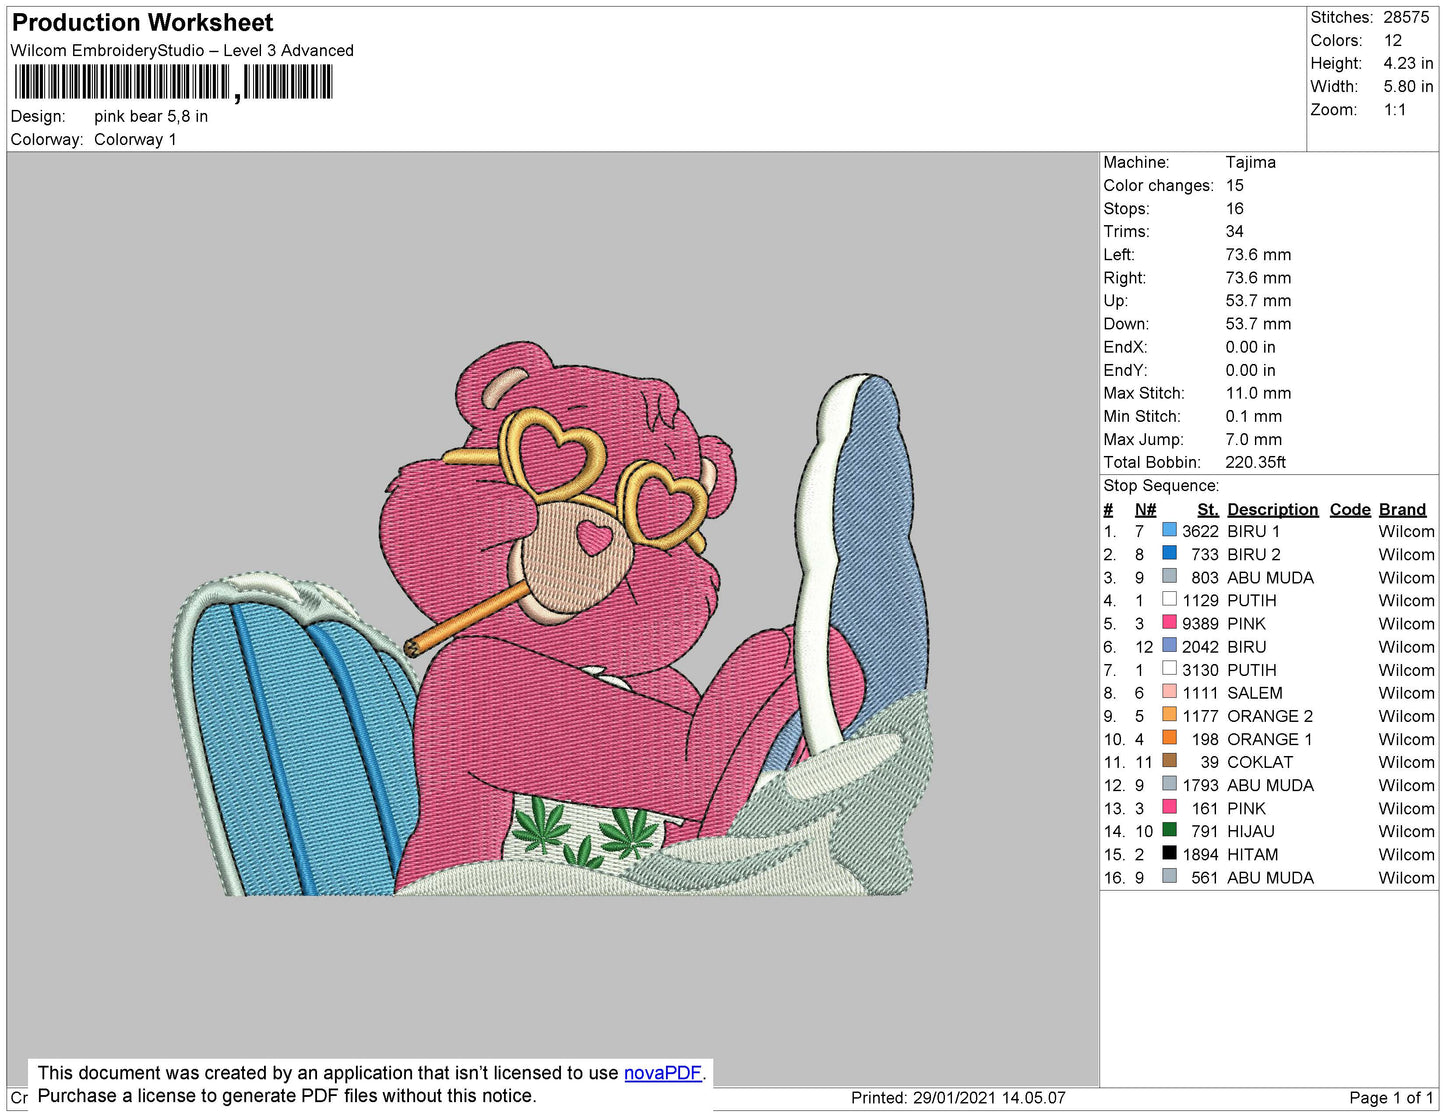The width and height of the screenshot is (1445, 1117).
Task: Click the Up value 53.7 mm
Action: point(1258,300)
